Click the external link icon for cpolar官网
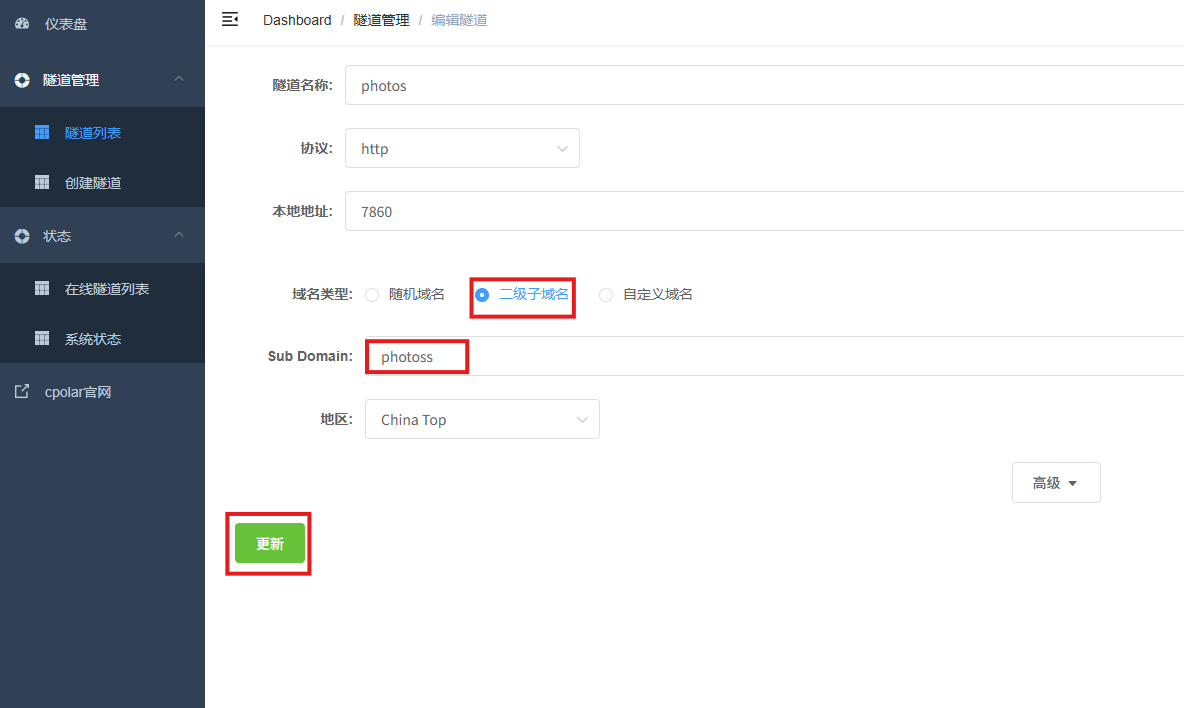 point(22,392)
